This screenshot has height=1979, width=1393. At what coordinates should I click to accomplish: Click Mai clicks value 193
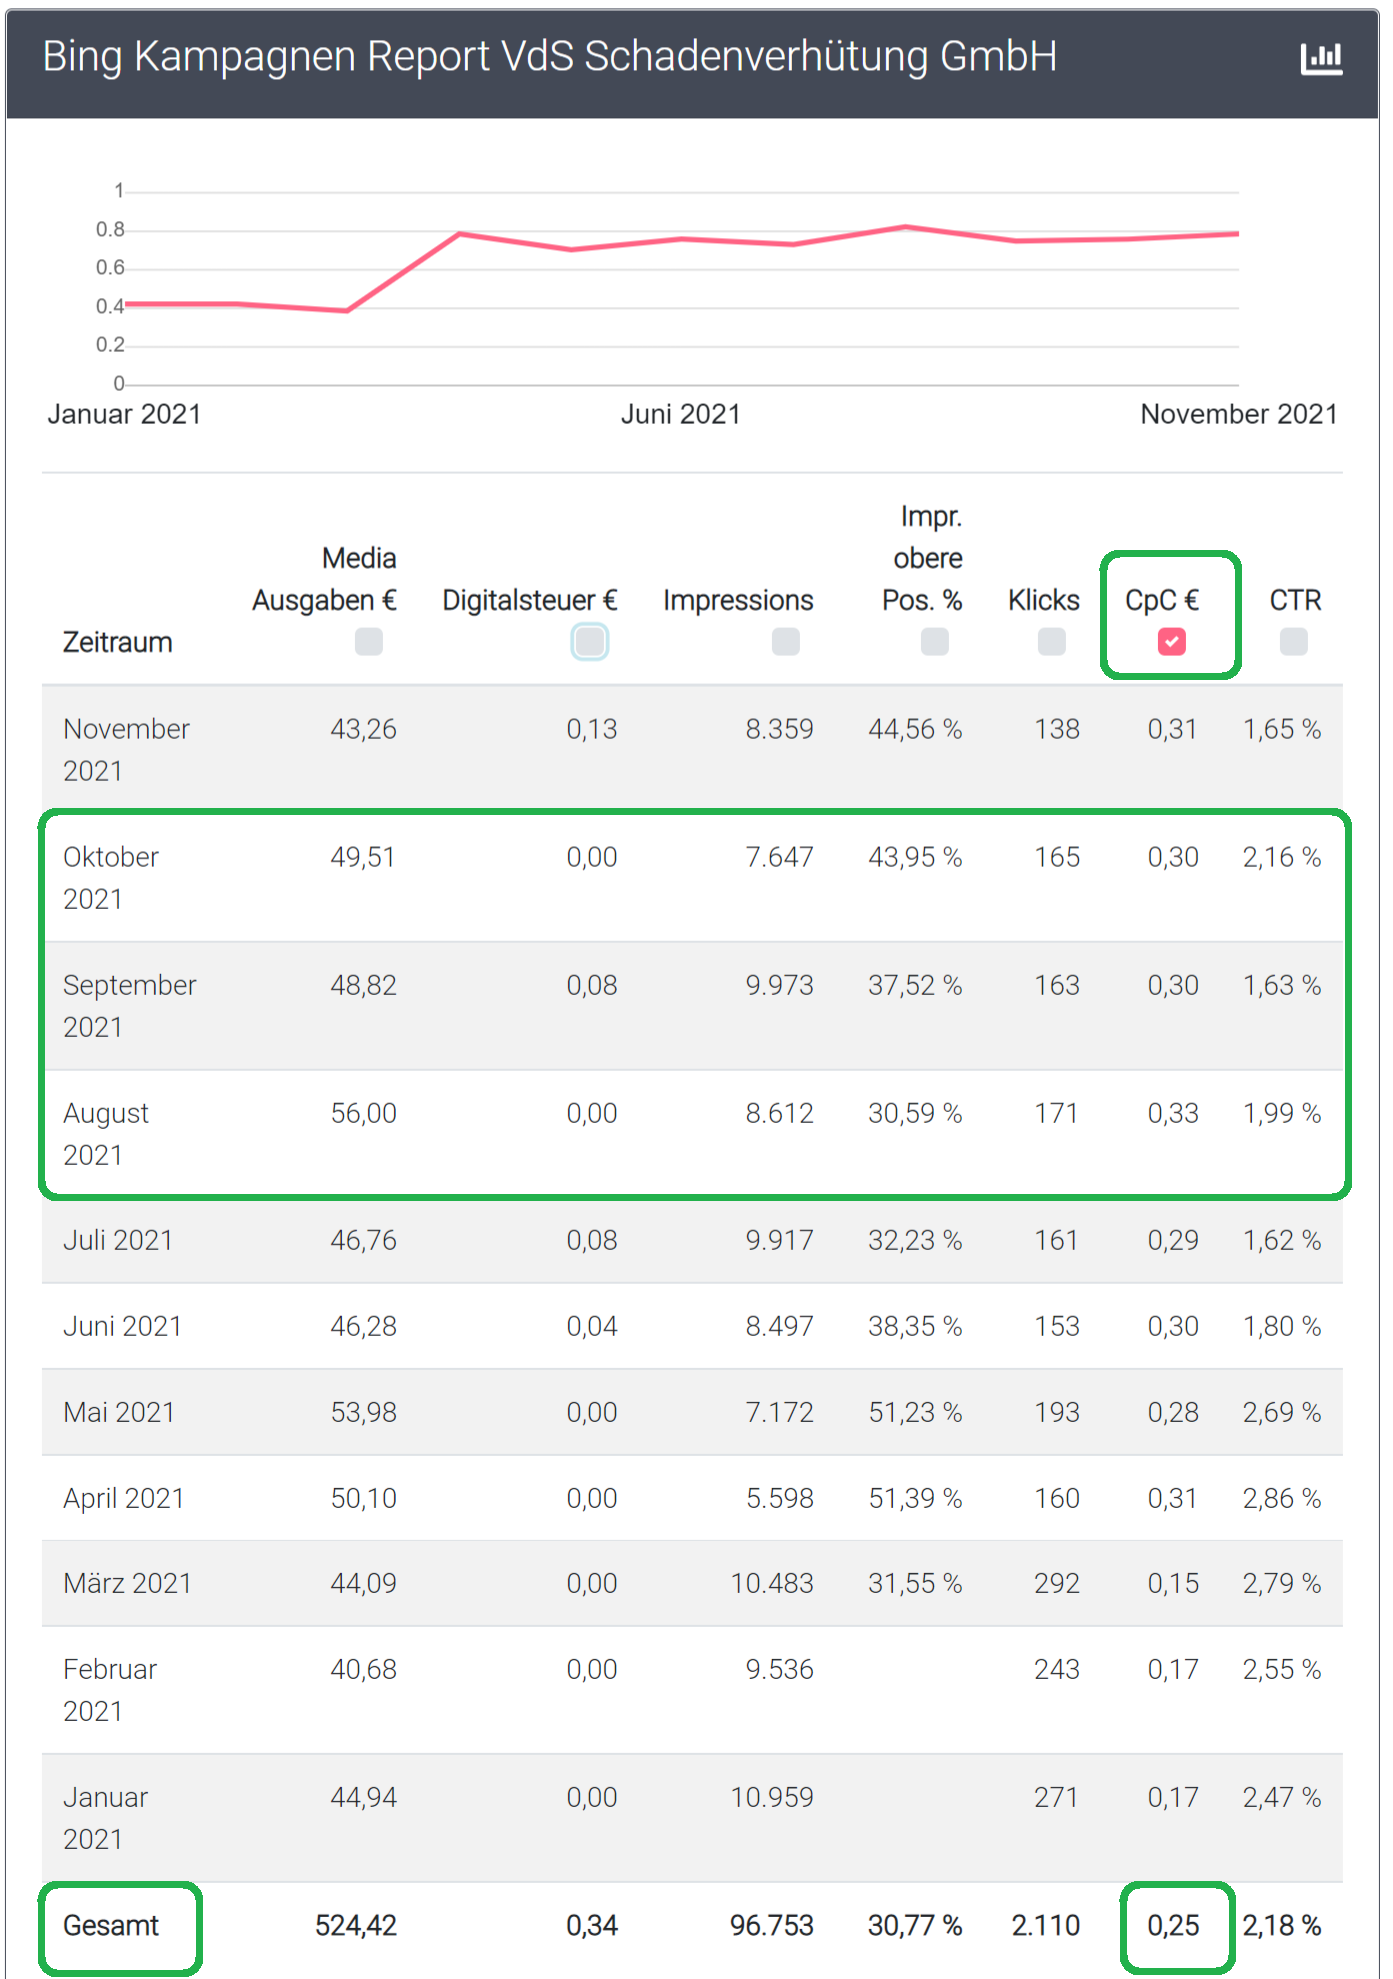[x=1057, y=1412]
